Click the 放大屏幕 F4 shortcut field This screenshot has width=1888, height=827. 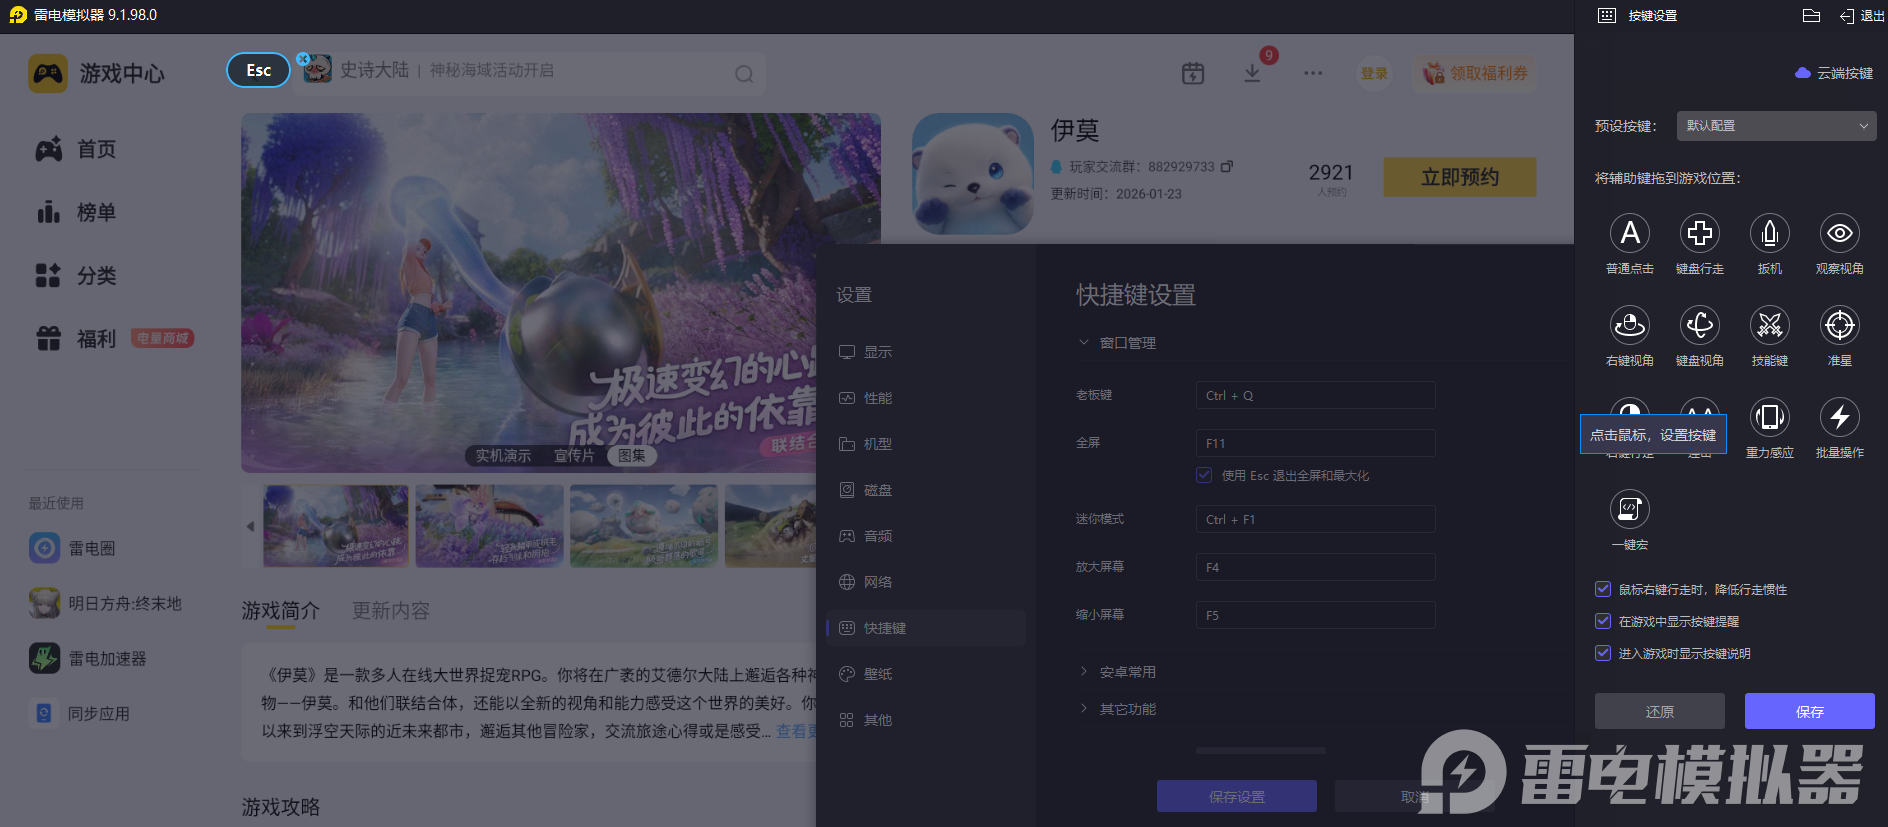(1316, 567)
